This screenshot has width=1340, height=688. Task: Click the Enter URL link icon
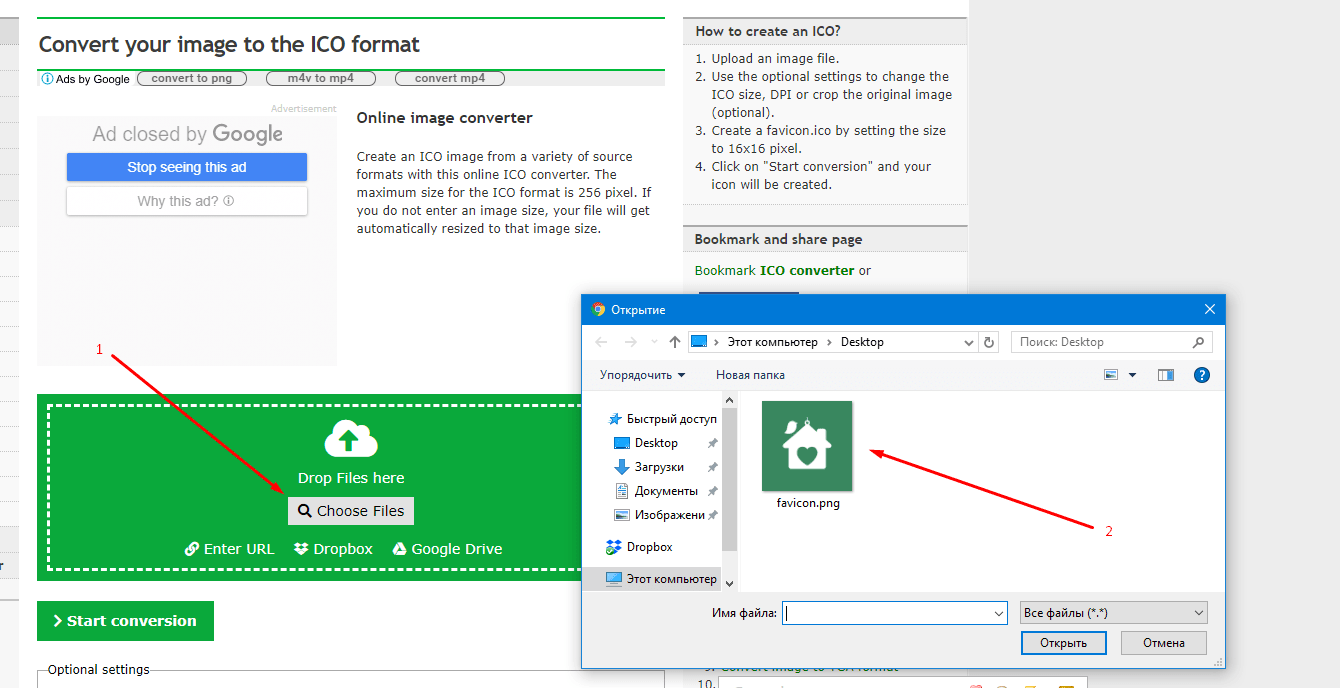[x=190, y=548]
